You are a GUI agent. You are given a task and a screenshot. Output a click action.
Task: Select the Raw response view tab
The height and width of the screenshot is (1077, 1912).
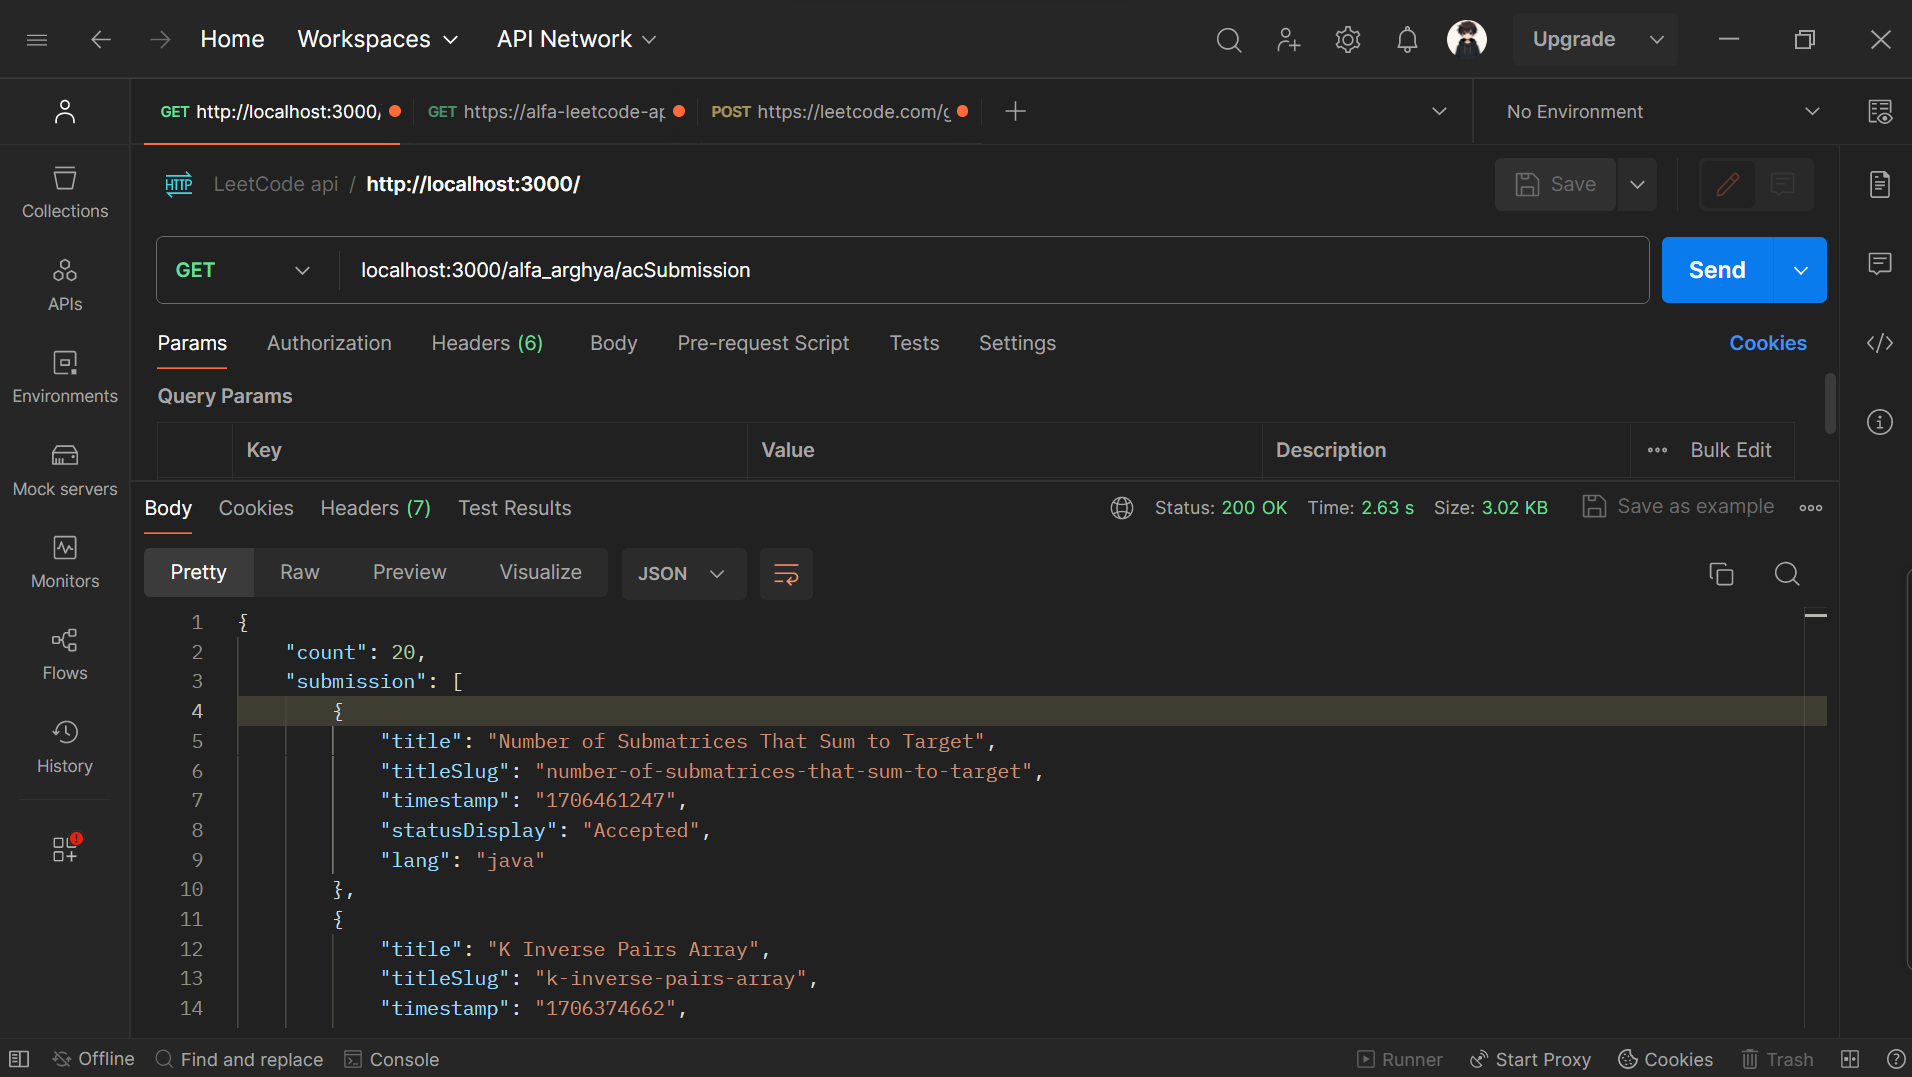(299, 572)
